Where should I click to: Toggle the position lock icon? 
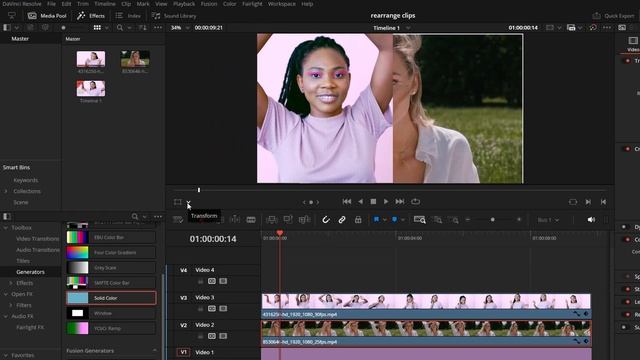pos(358,220)
